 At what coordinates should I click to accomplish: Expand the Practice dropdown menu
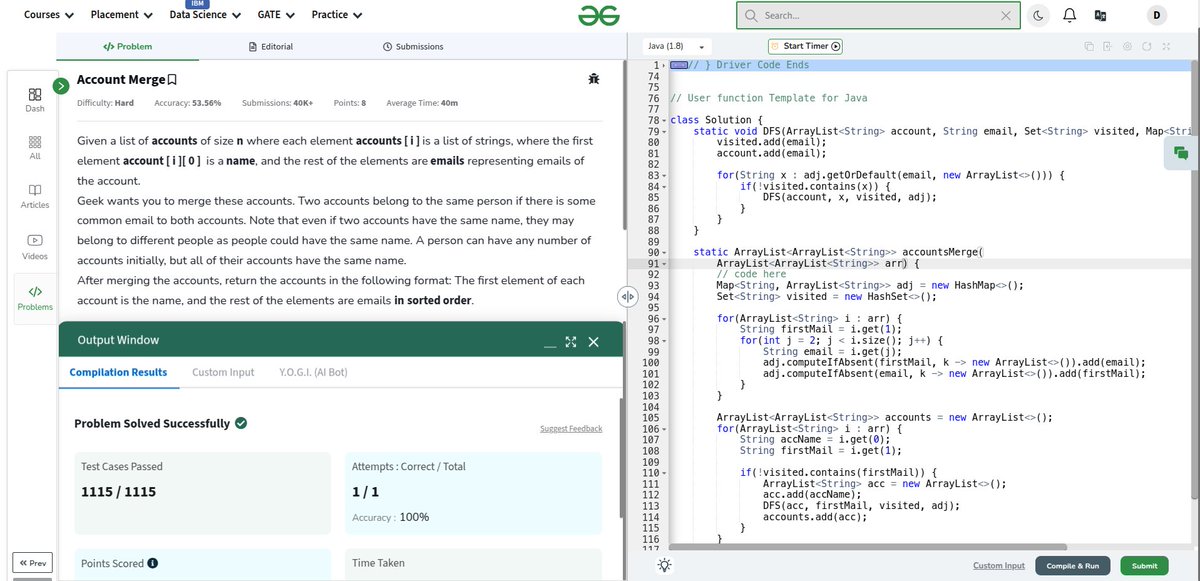point(336,15)
